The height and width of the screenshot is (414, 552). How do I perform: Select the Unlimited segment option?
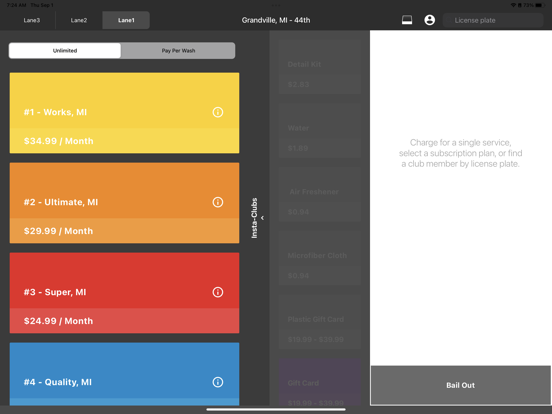coord(65,51)
